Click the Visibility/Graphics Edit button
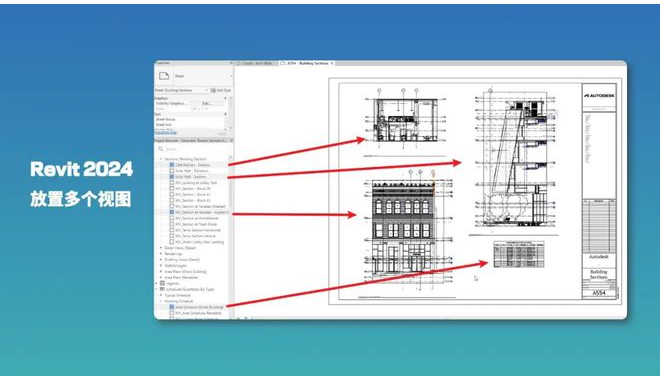This screenshot has height=386, width=665. click(x=207, y=103)
